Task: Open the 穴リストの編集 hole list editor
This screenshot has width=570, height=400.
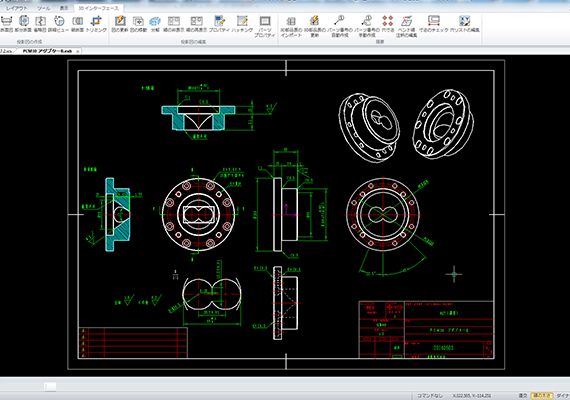Action: (x=465, y=24)
